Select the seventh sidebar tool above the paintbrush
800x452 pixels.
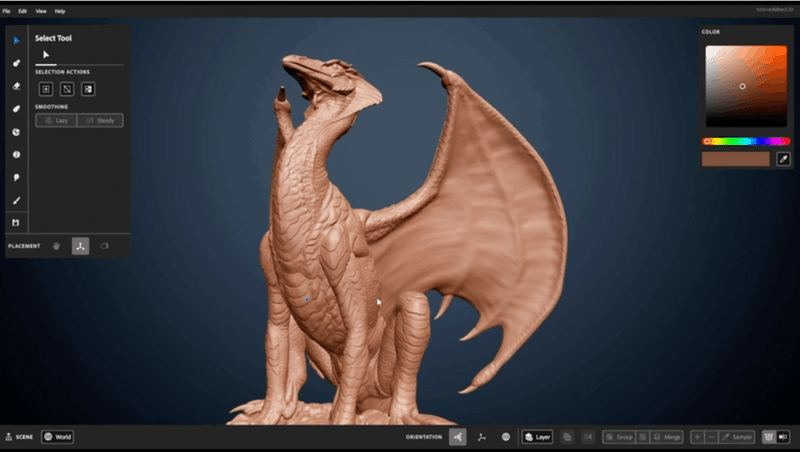coord(16,178)
